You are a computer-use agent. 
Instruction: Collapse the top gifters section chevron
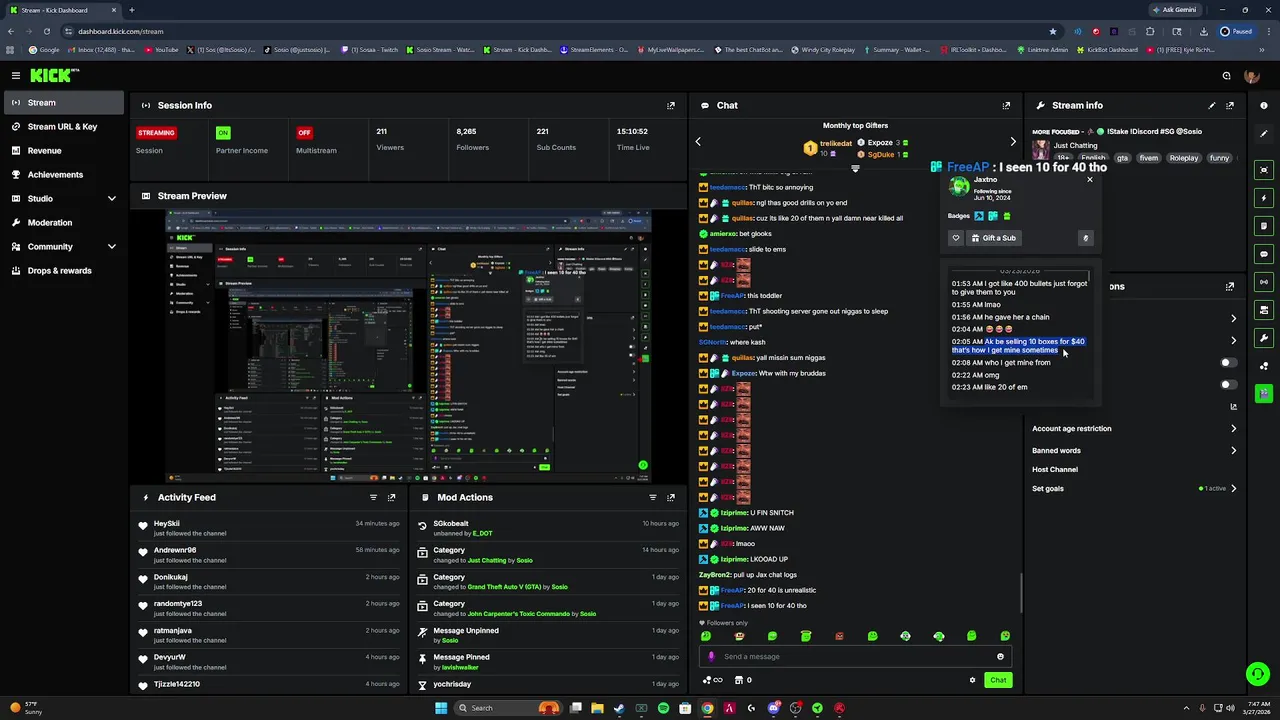click(855, 169)
